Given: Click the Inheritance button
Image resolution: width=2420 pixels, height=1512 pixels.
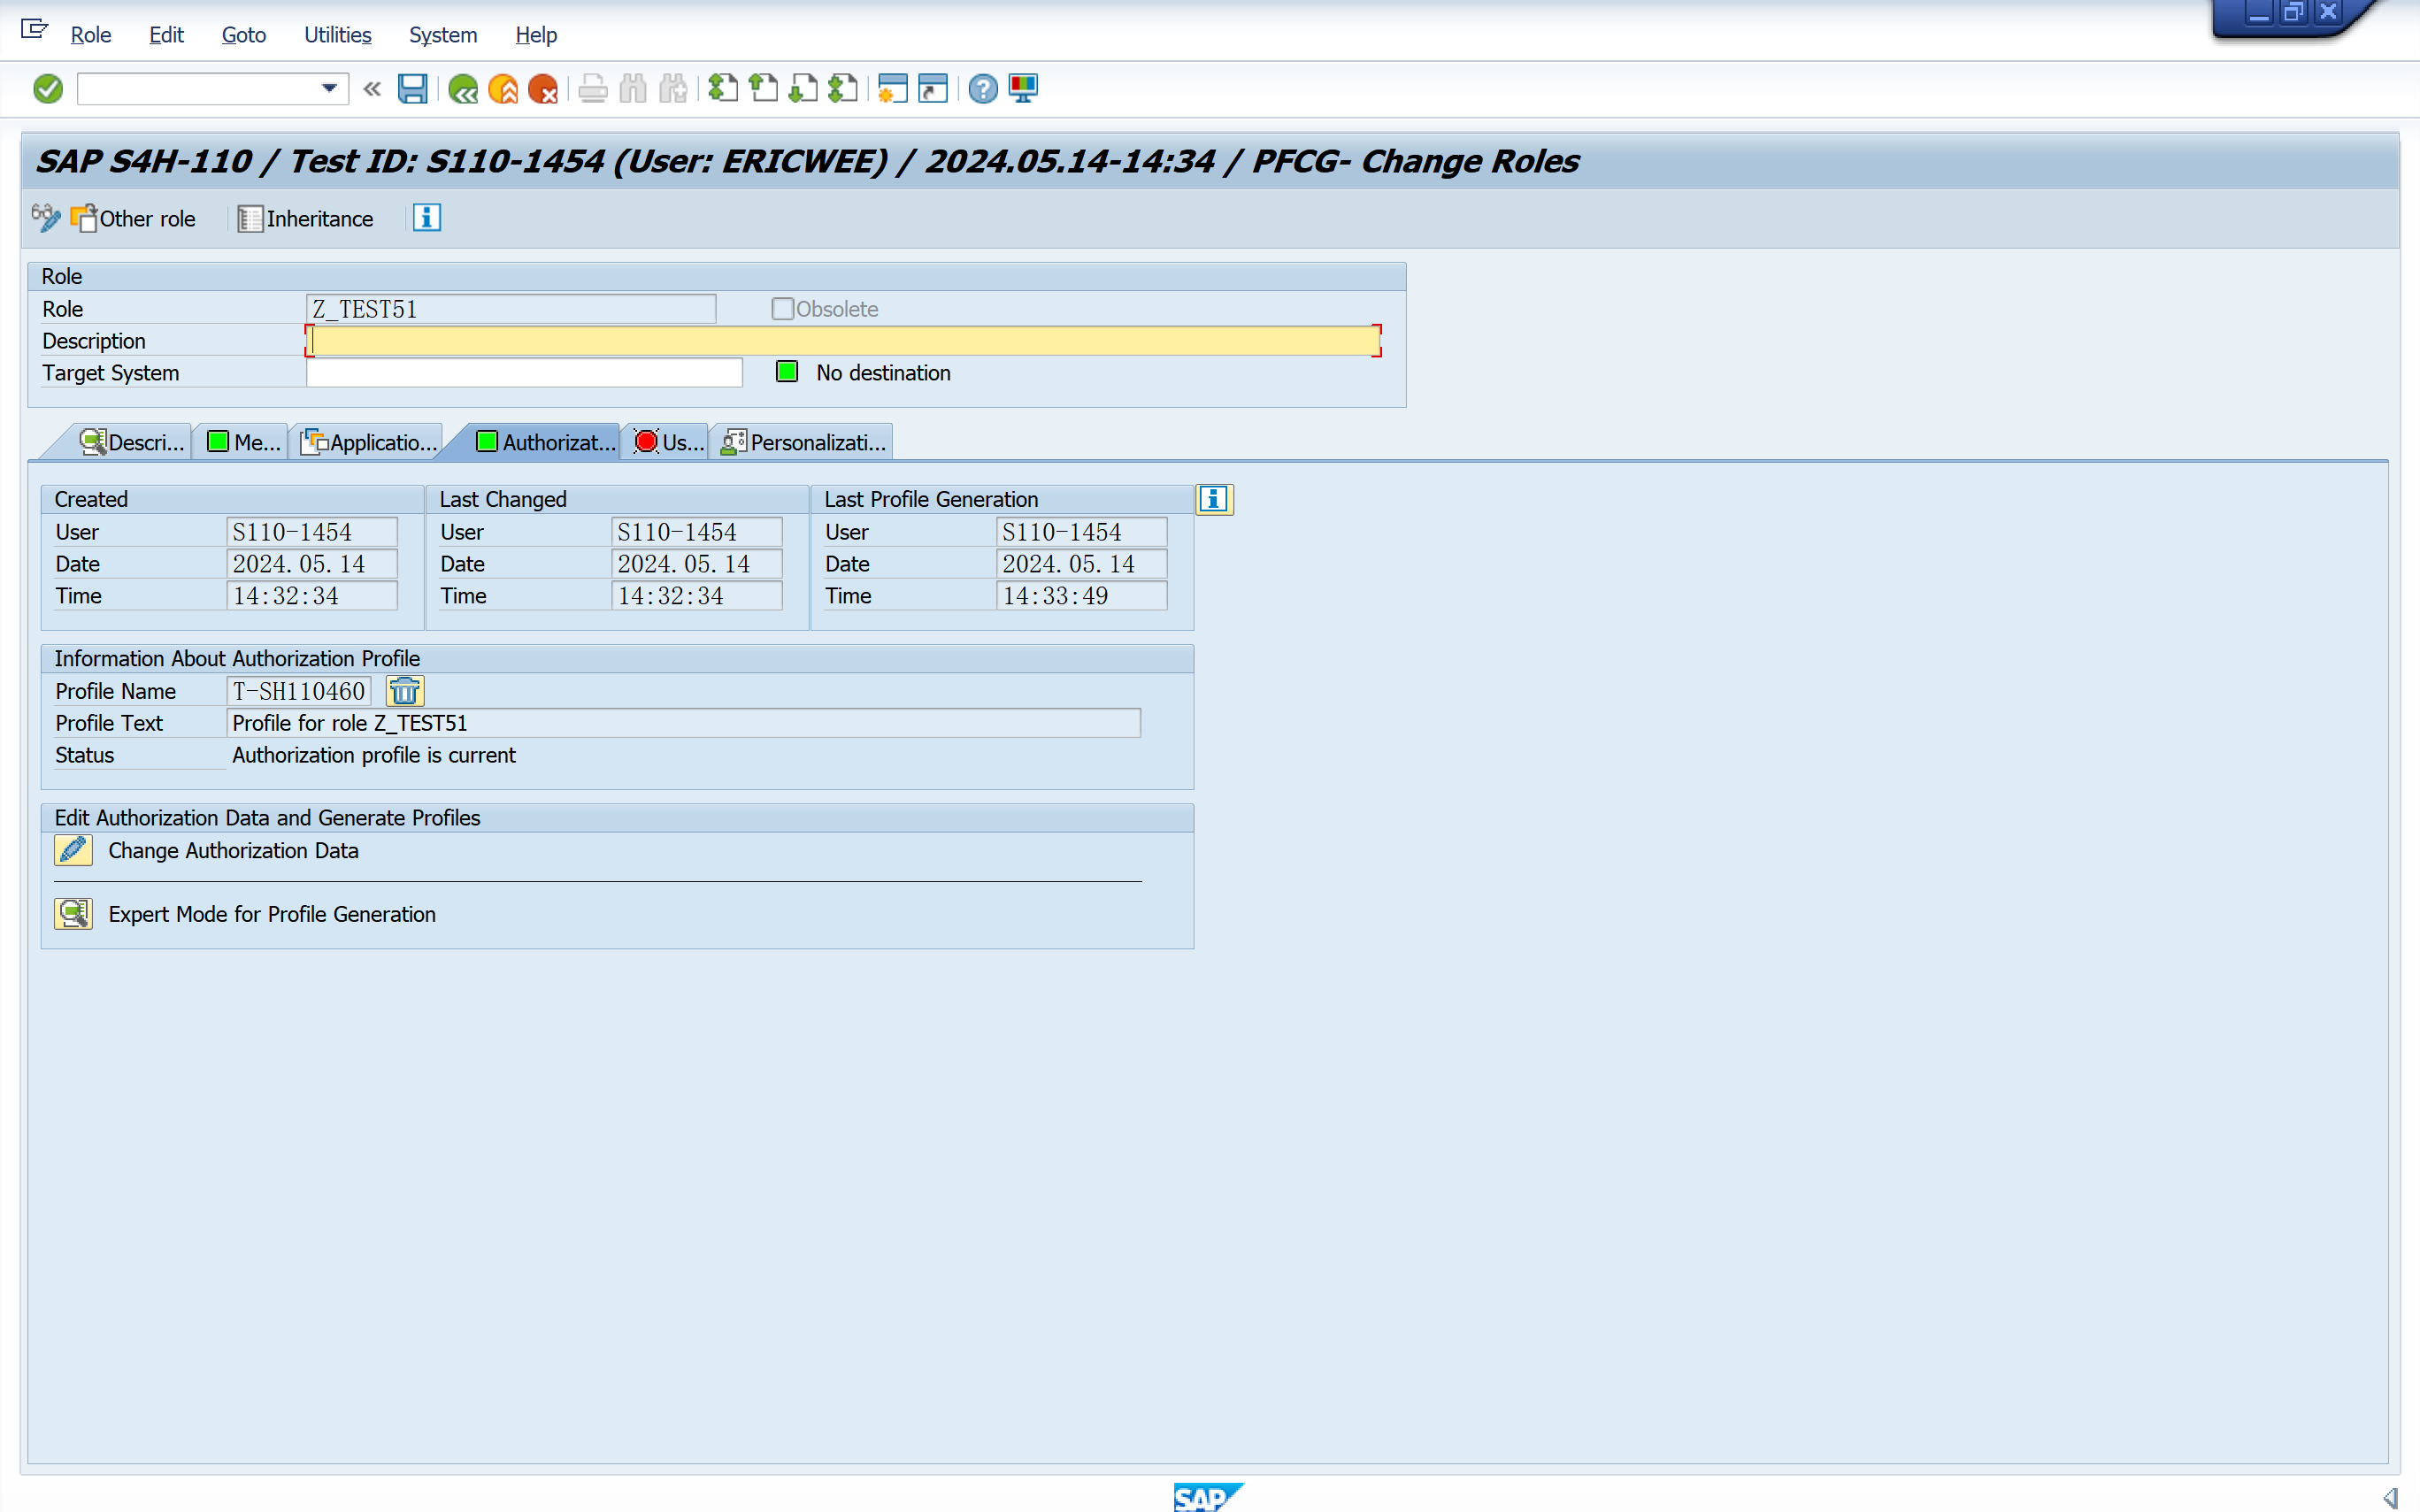Looking at the screenshot, I should [306, 218].
